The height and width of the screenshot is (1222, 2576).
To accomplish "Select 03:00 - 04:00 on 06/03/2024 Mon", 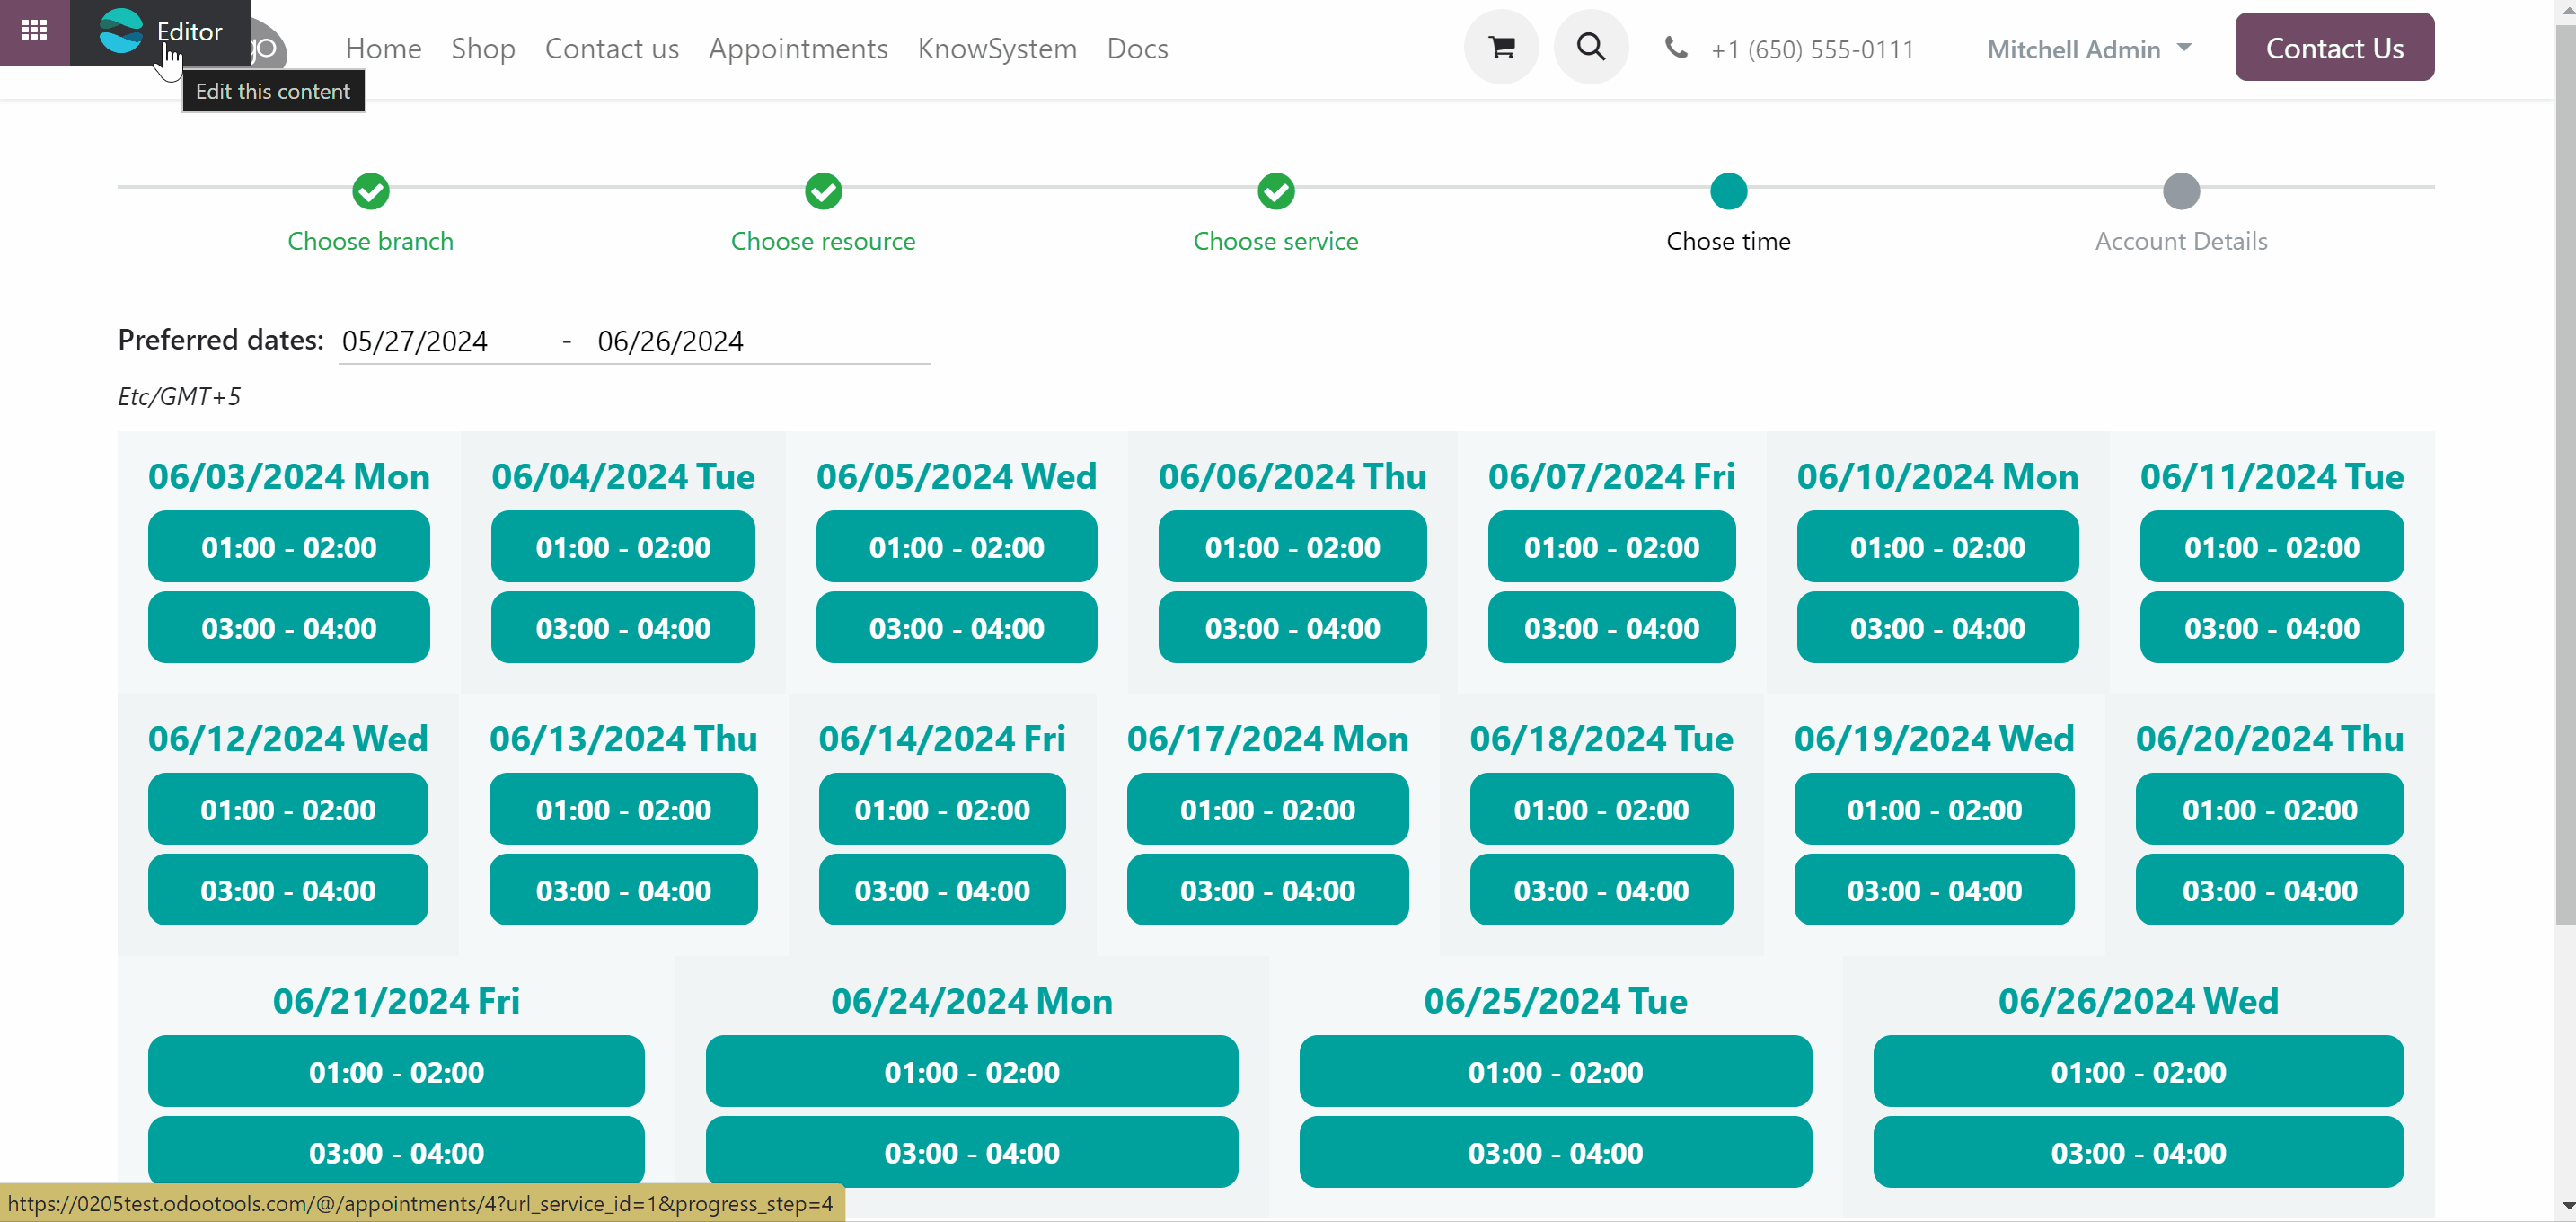I will 289,628.
